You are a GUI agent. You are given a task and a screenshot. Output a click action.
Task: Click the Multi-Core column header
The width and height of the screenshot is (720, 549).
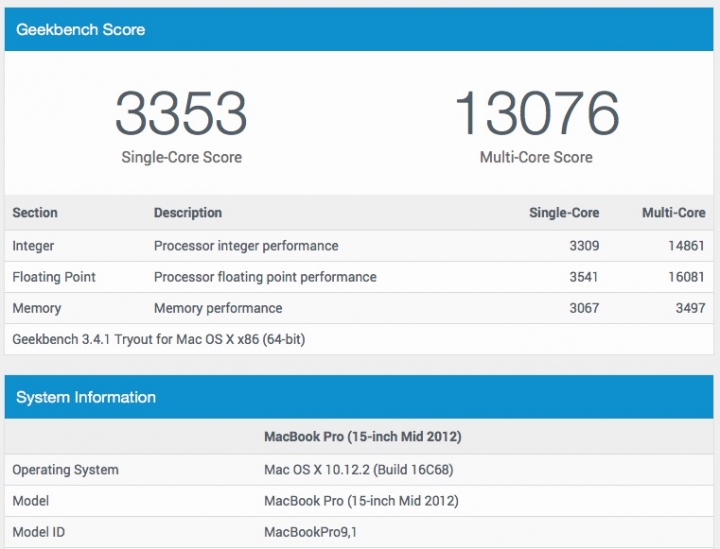(674, 213)
